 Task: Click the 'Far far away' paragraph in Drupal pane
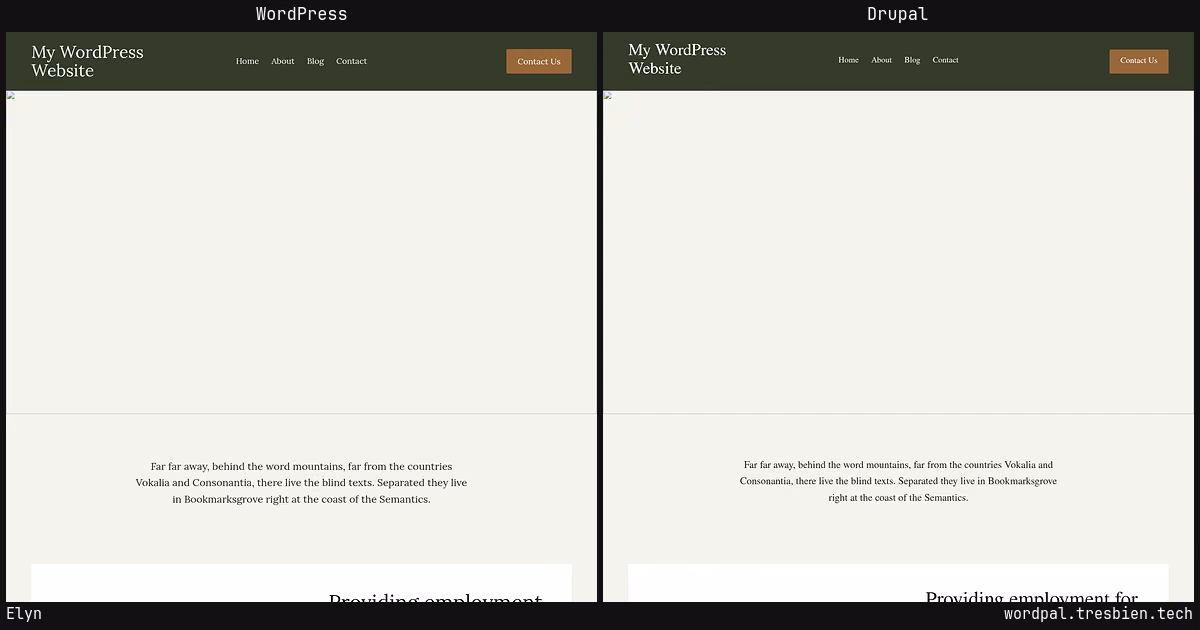pyautogui.click(x=898, y=481)
